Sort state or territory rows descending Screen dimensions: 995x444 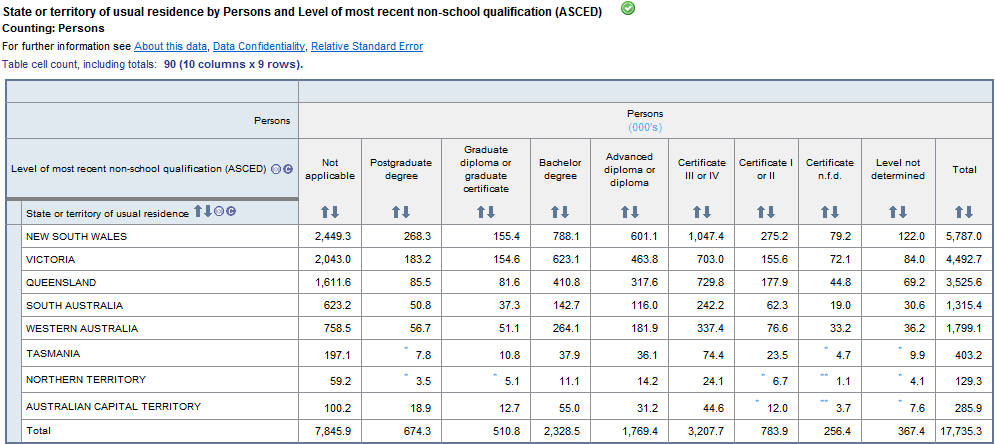pyautogui.click(x=208, y=211)
